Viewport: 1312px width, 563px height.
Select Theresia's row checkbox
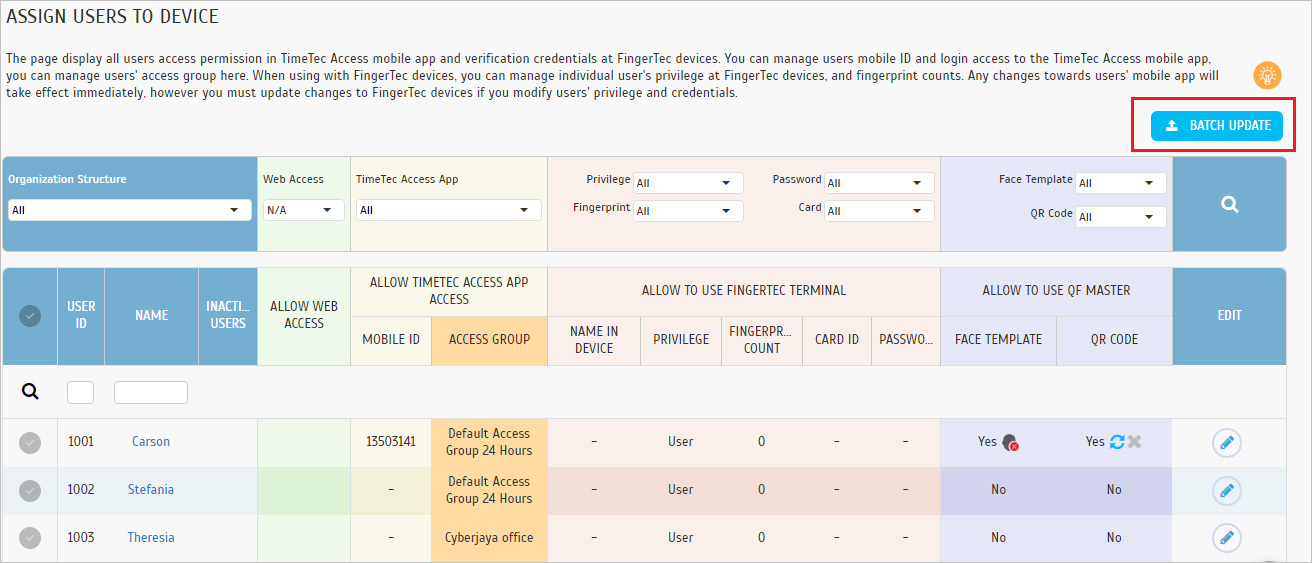coord(30,538)
